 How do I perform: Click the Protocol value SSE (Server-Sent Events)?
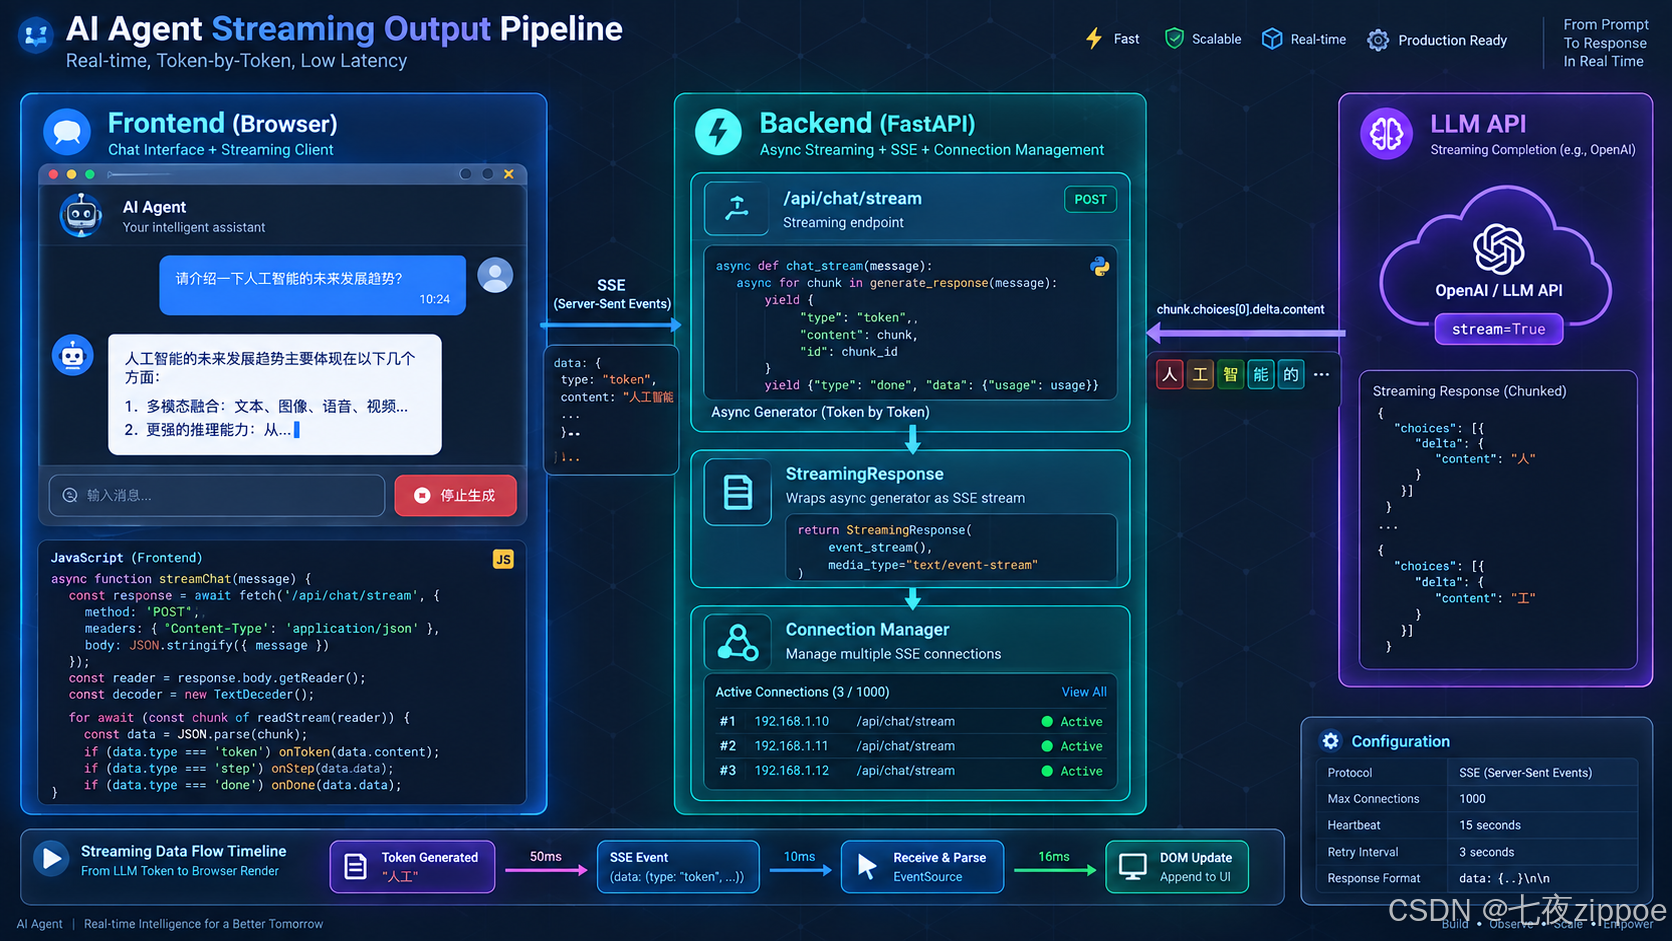1525,773
